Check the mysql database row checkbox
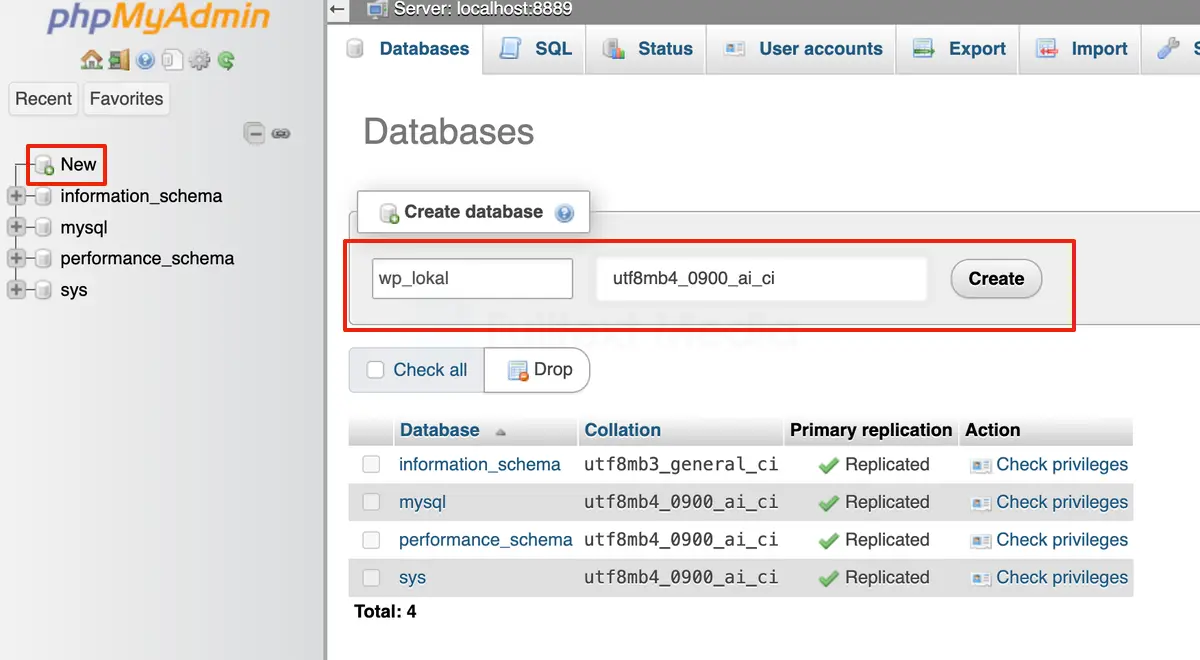This screenshot has height=660, width=1200. tap(371, 502)
